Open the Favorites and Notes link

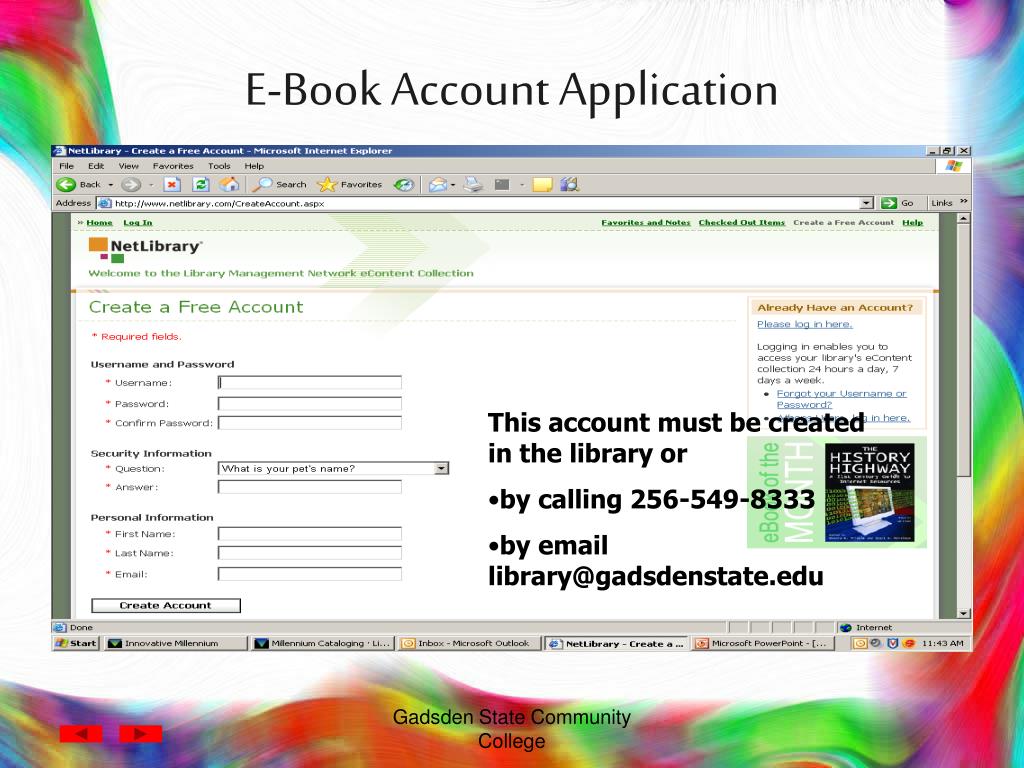(646, 223)
